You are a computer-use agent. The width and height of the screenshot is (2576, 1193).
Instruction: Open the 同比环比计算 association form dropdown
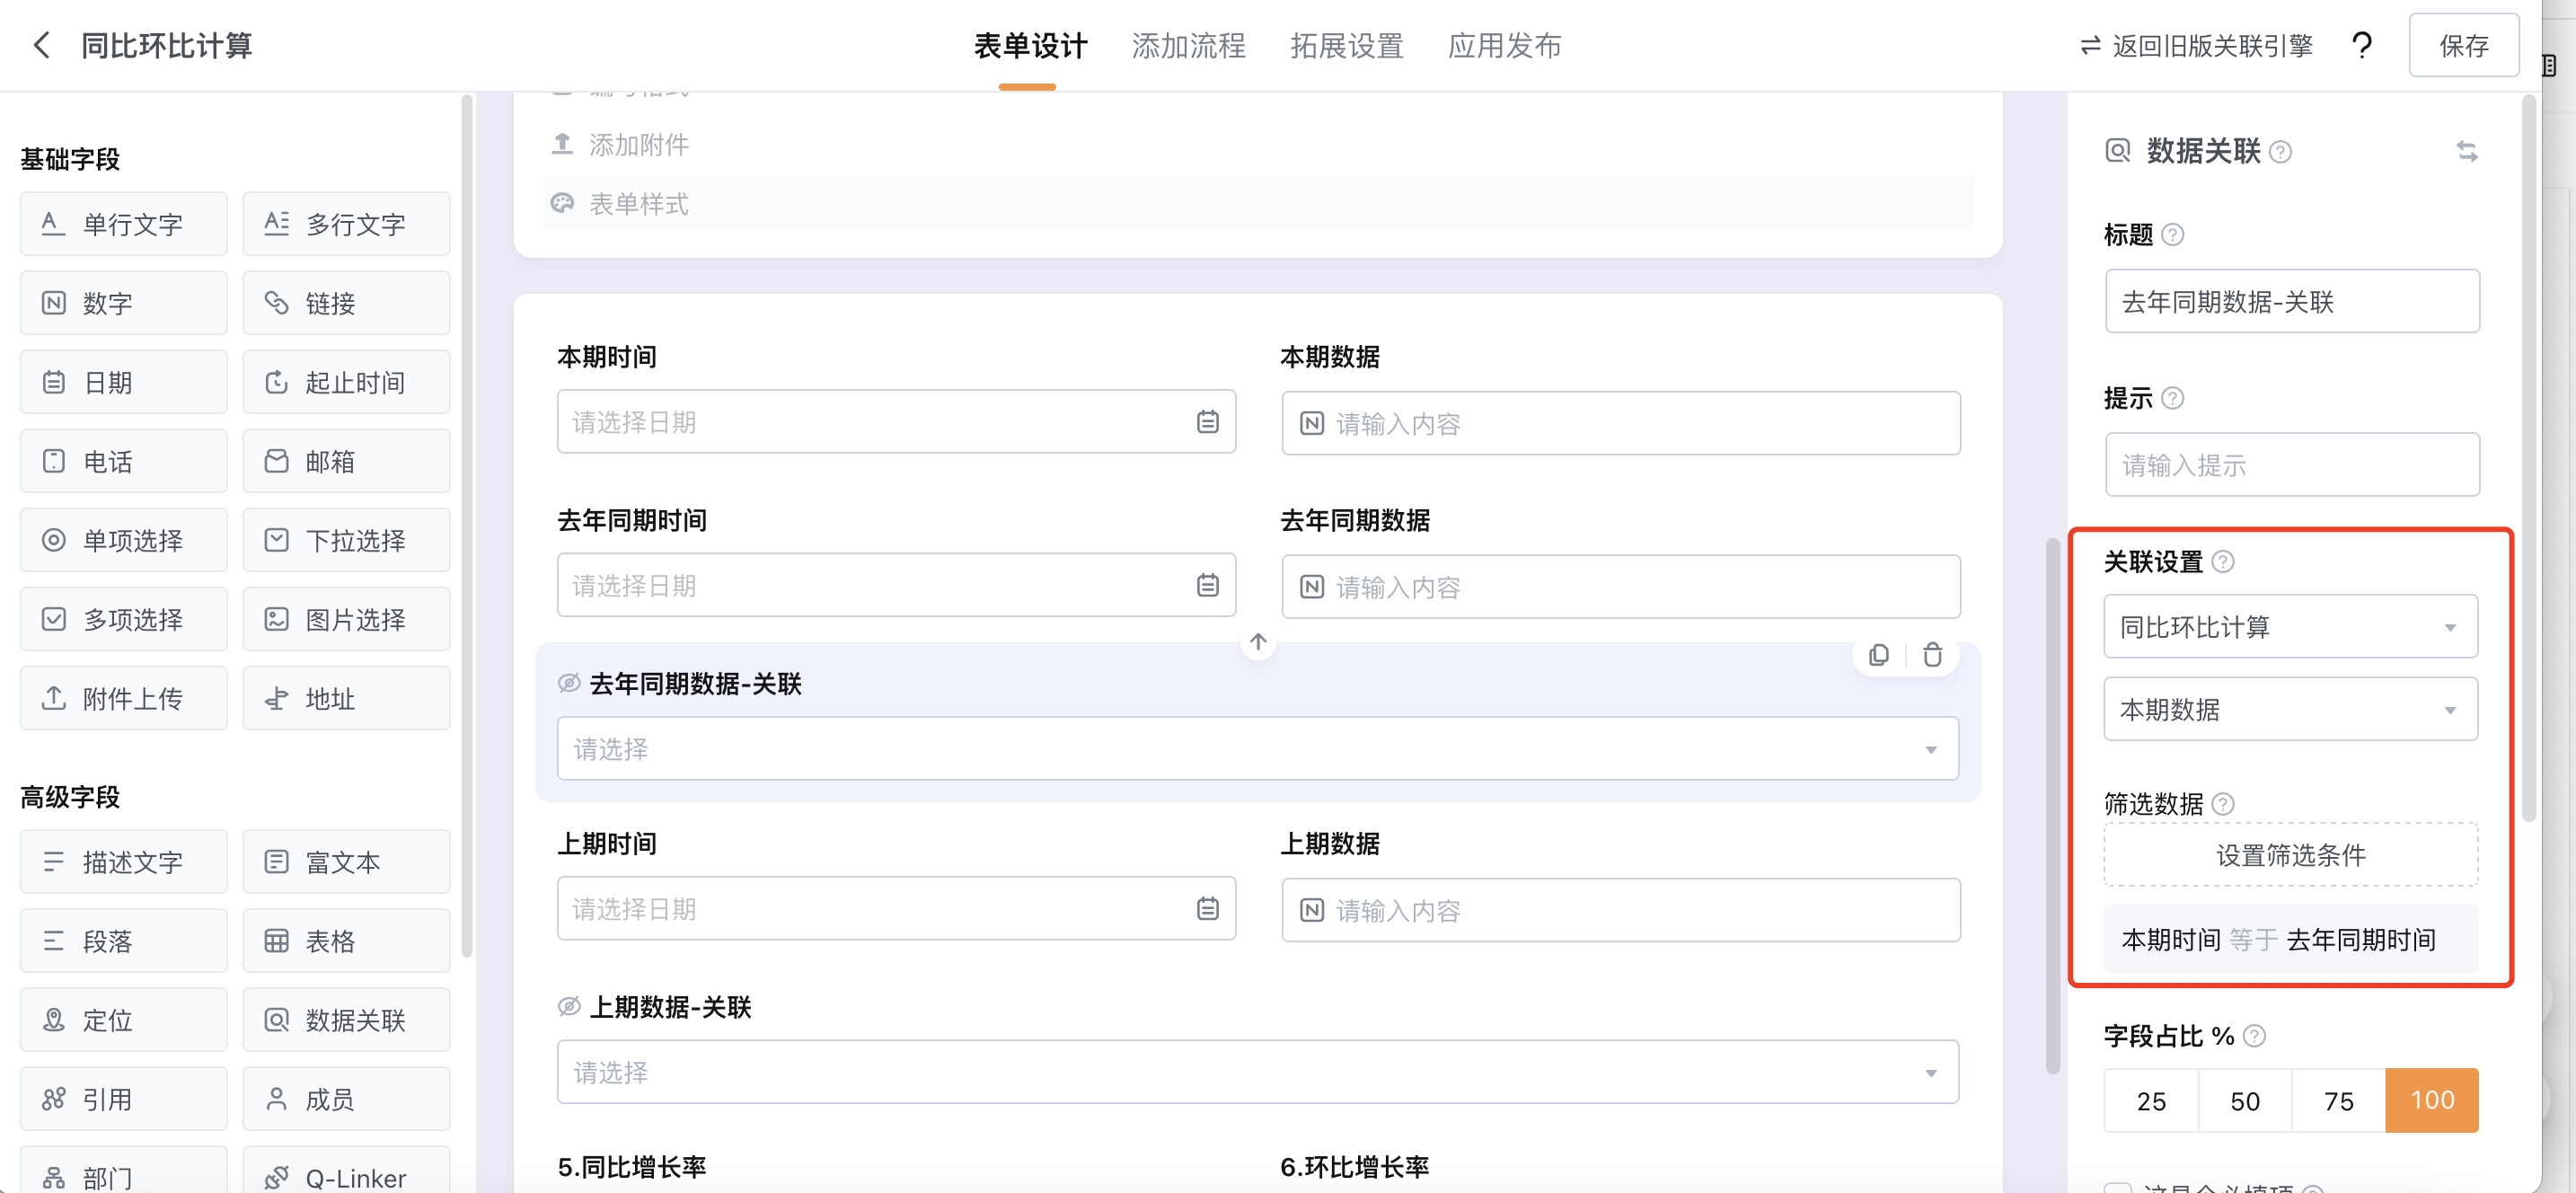tap(2291, 626)
